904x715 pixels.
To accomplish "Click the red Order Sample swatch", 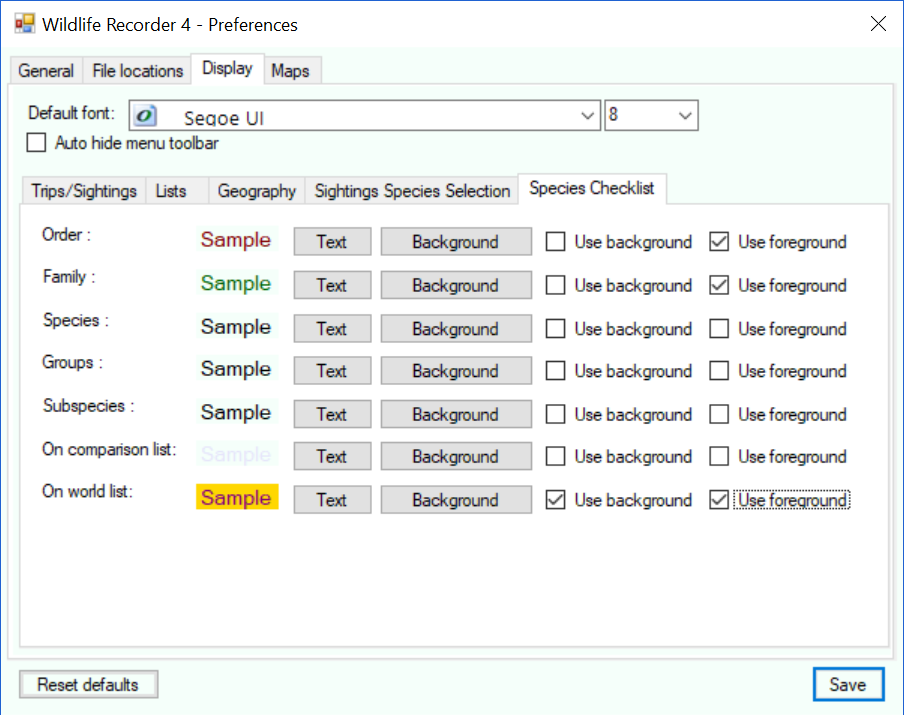I will 236,240.
